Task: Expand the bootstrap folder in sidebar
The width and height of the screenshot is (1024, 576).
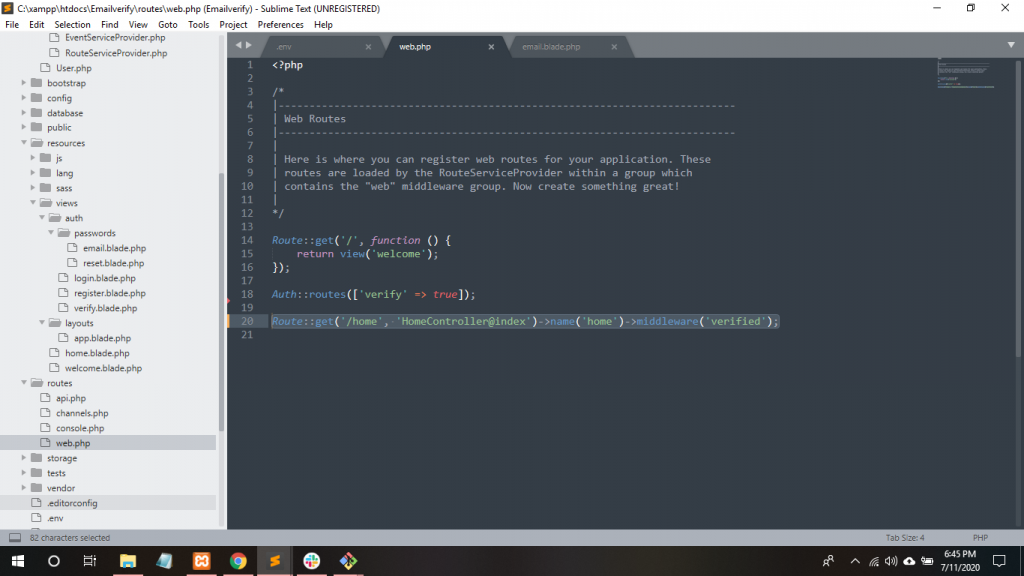Action: [x=24, y=83]
